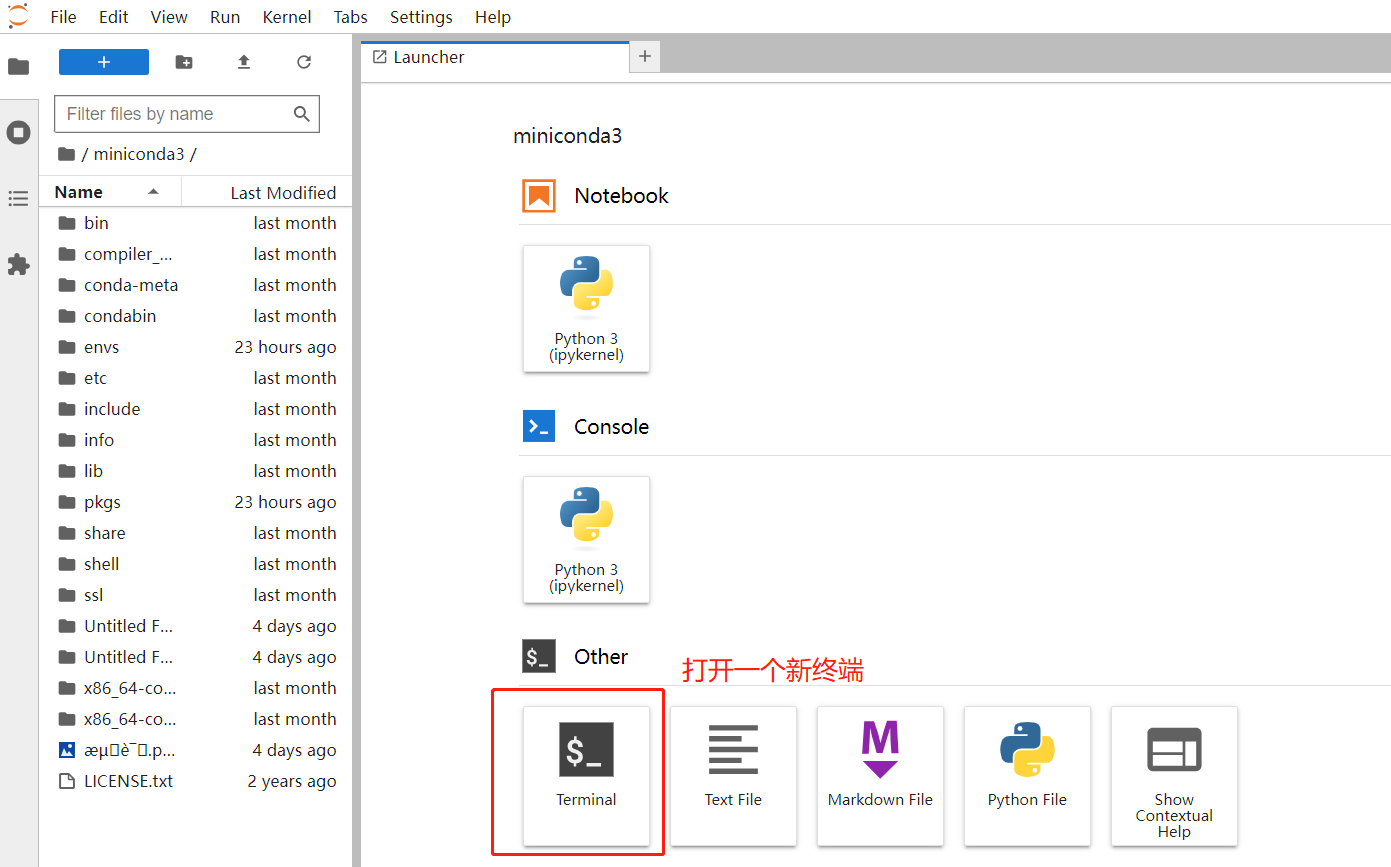Click the Jupyter logo icon

18,16
